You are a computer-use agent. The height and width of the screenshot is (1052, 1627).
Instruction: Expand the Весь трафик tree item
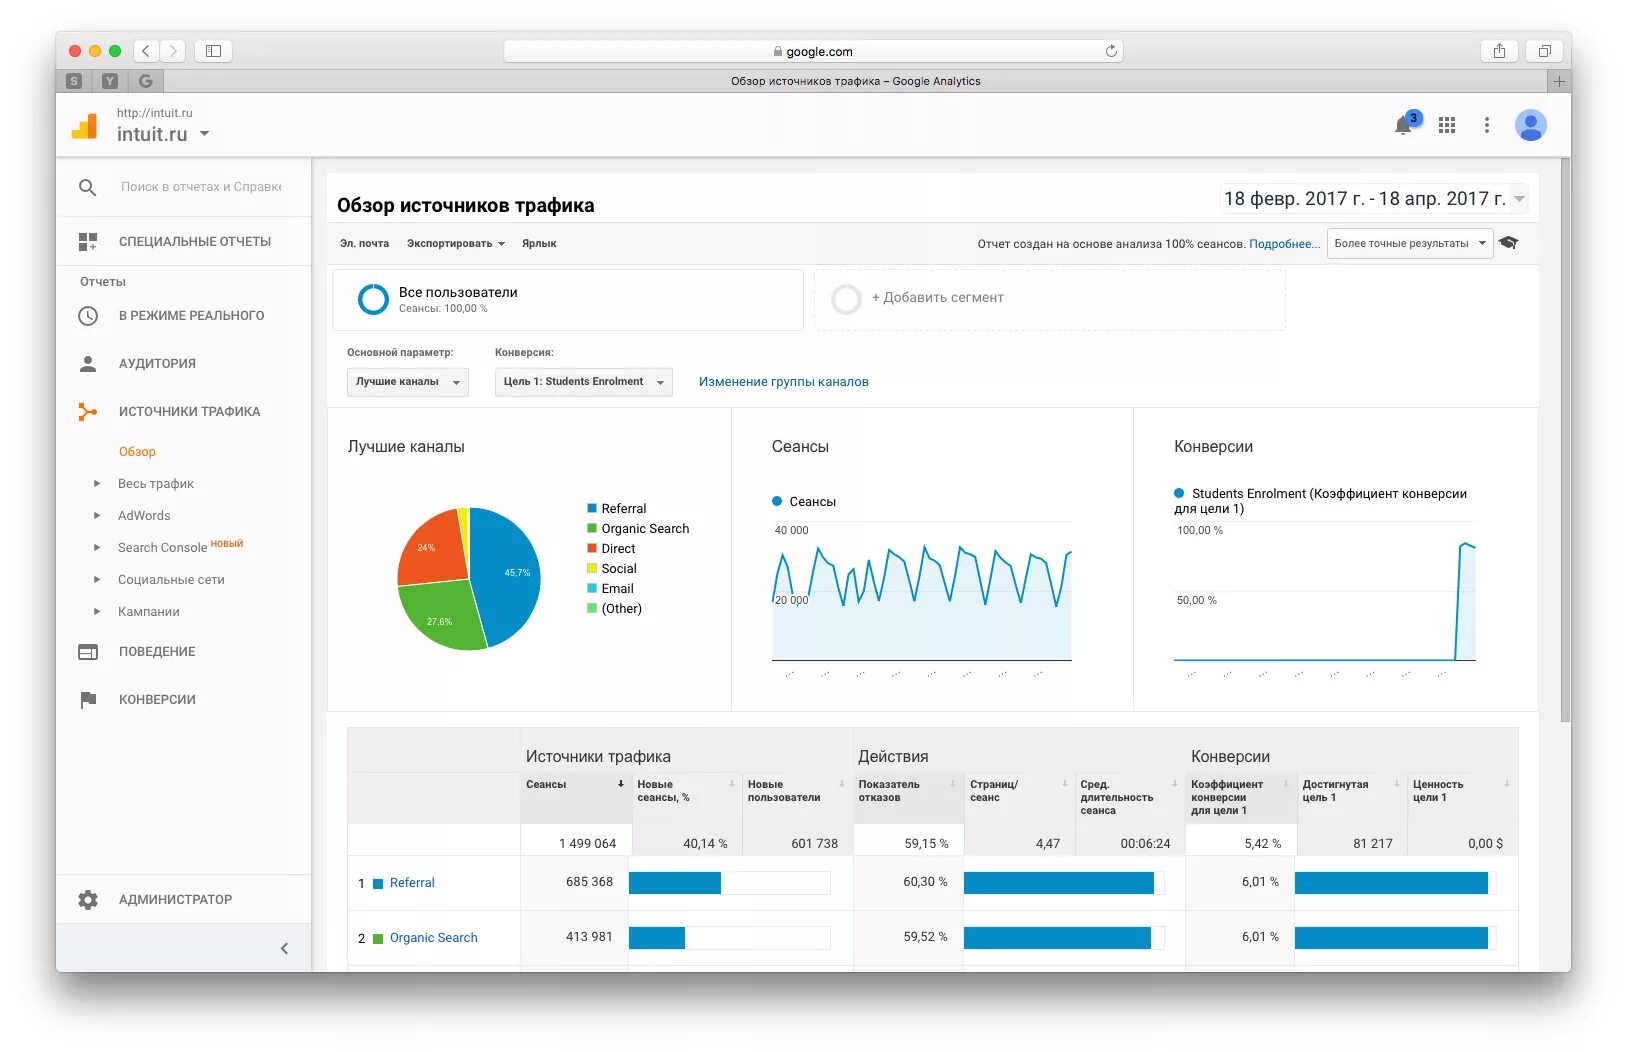pyautogui.click(x=96, y=484)
